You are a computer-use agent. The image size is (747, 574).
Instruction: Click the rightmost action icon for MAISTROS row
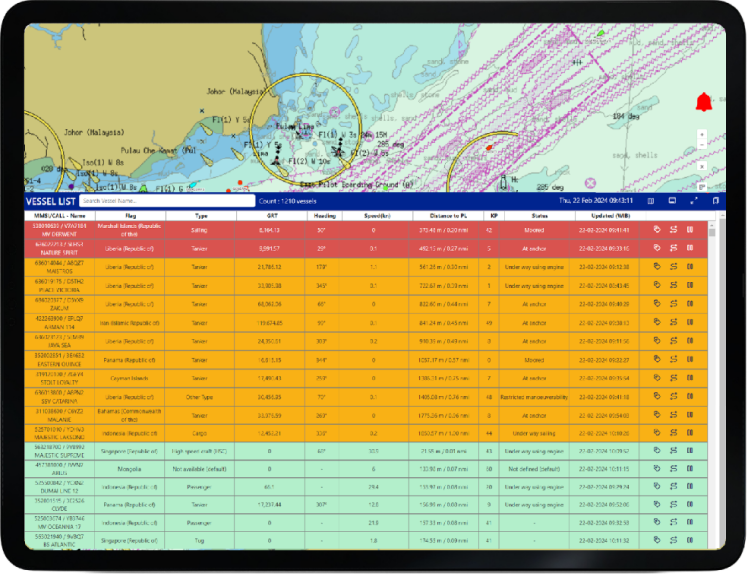pos(690,267)
